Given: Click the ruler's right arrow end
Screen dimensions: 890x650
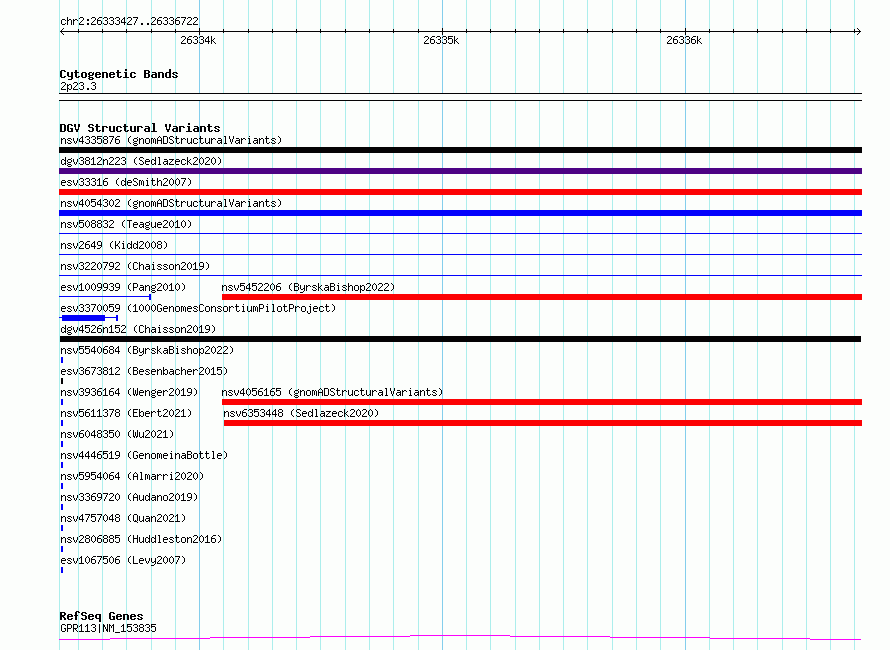Looking at the screenshot, I should (x=858, y=32).
